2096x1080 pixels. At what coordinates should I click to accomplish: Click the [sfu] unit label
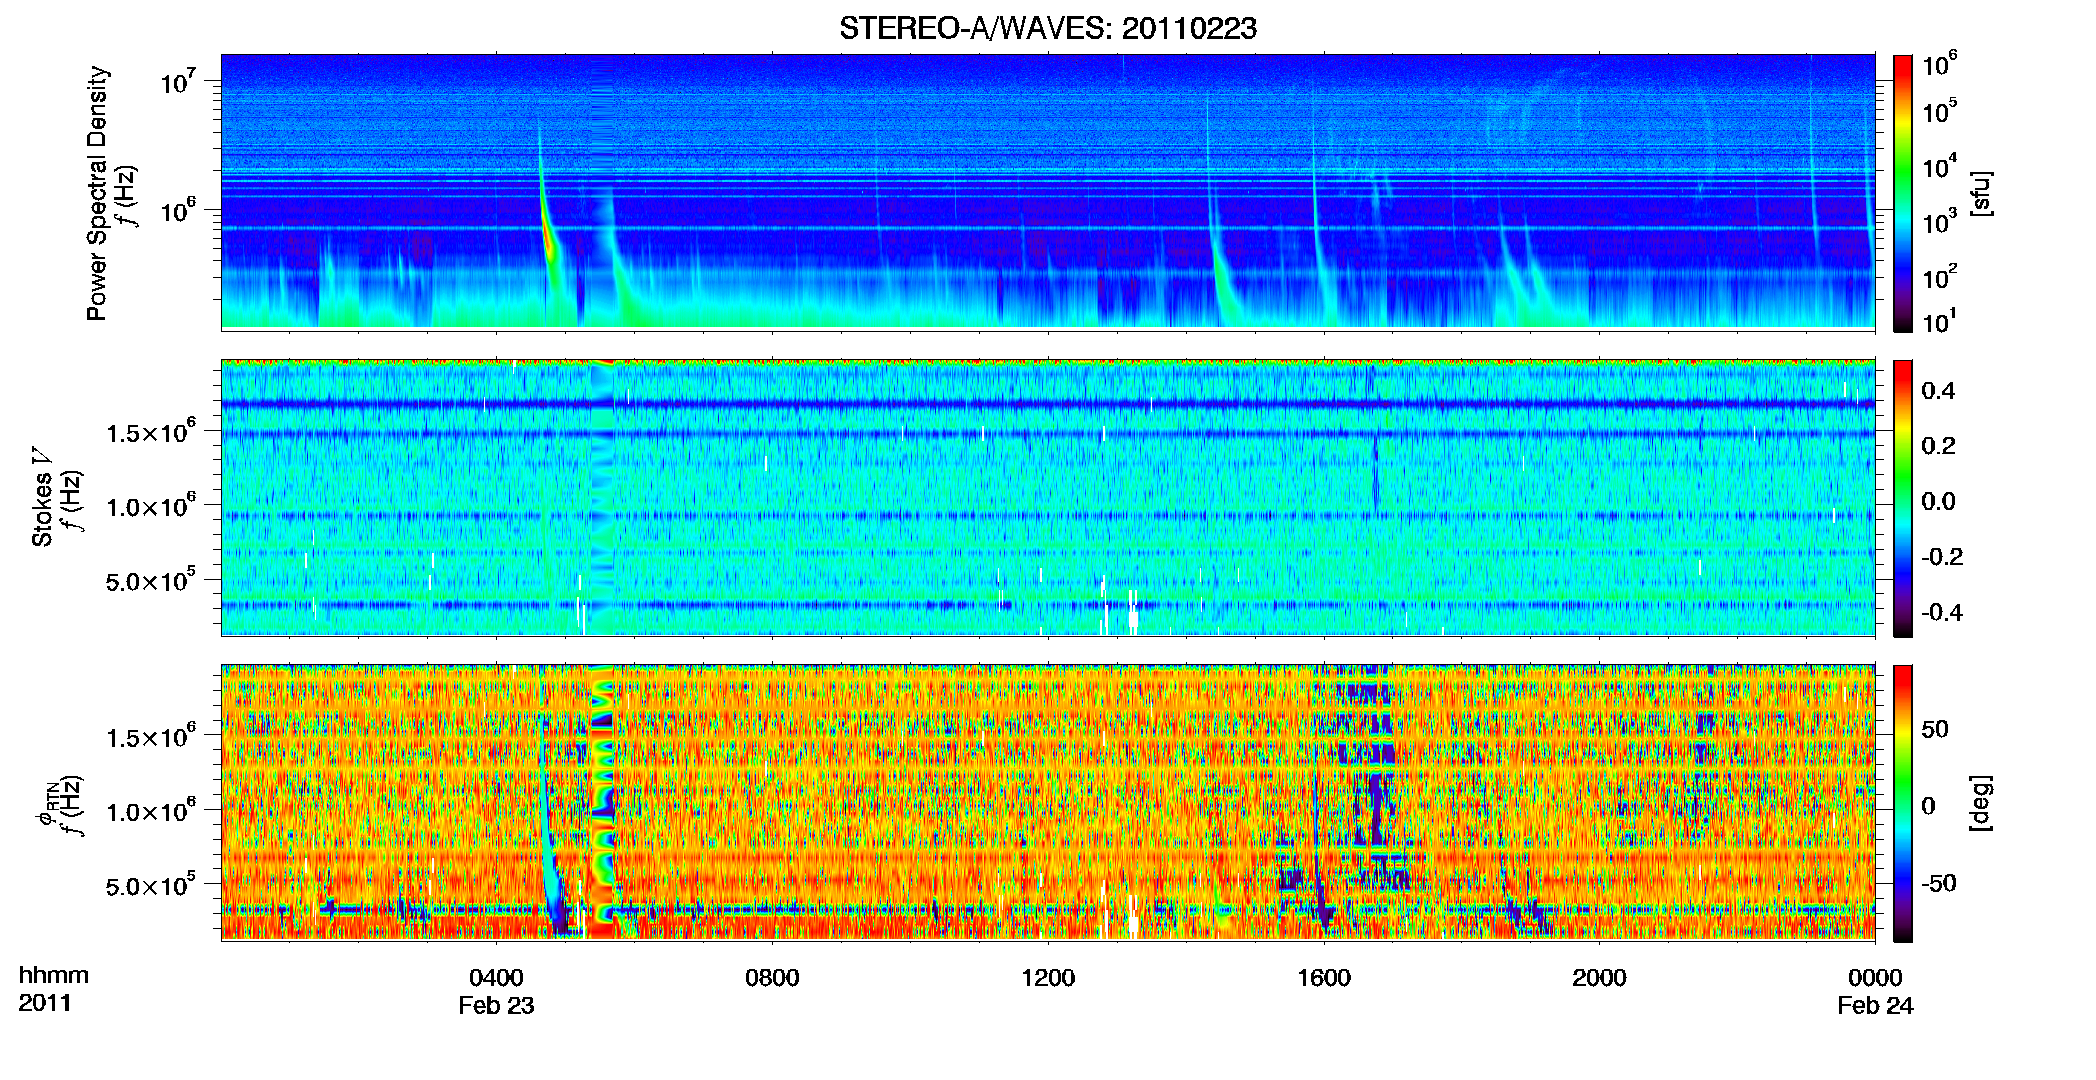tap(1981, 193)
